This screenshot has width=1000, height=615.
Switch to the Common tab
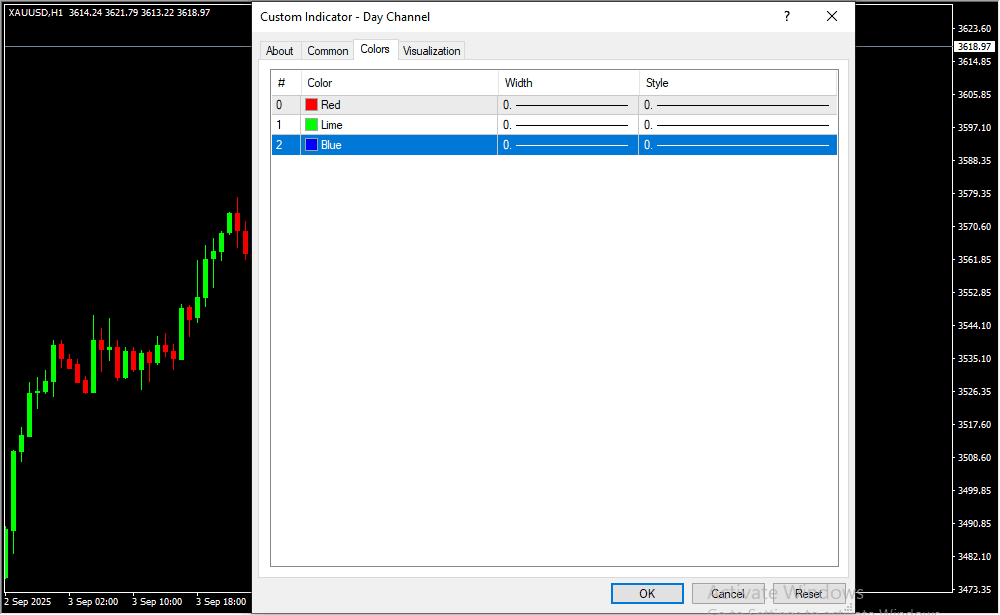pyautogui.click(x=327, y=51)
